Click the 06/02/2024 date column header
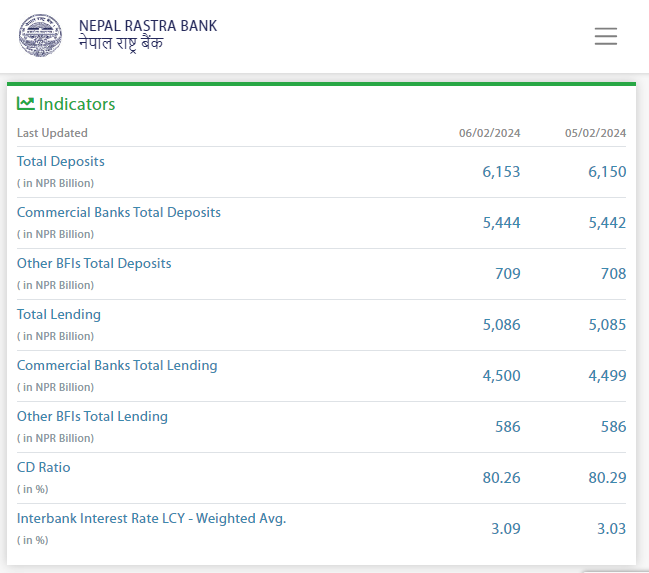Viewport: 649px width, 573px height. pos(489,133)
